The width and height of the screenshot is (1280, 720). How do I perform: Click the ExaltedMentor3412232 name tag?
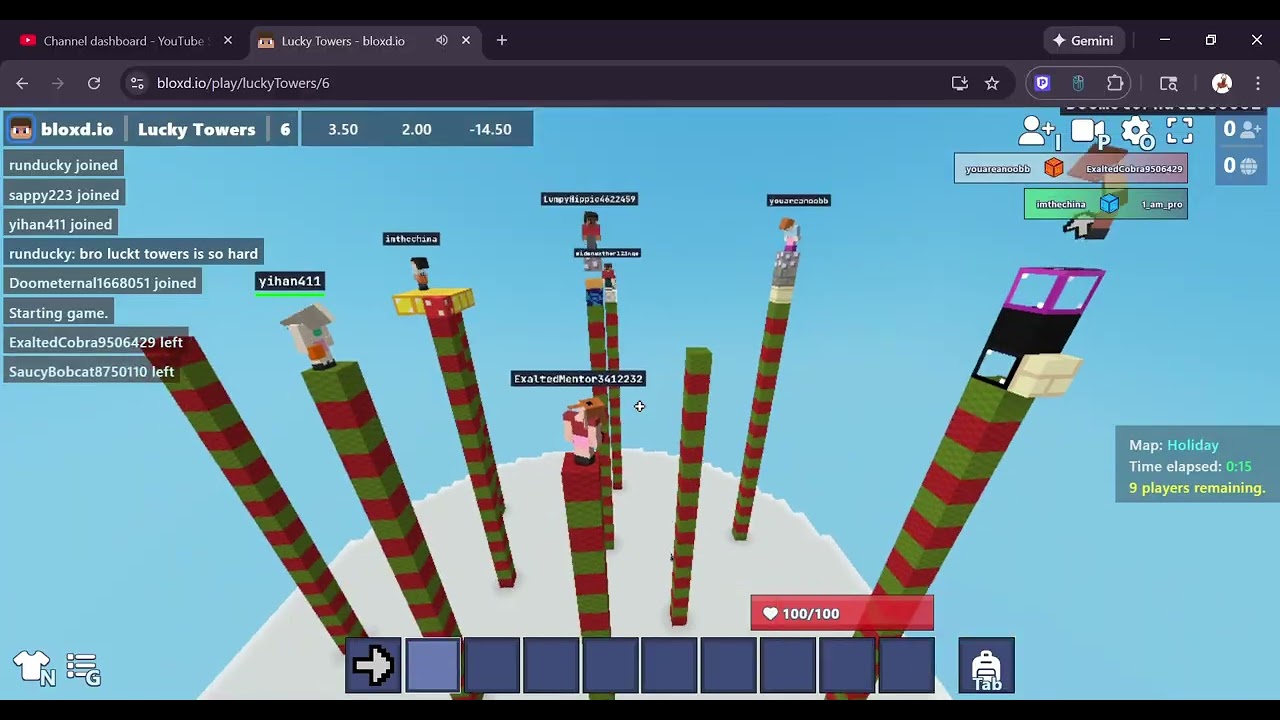coord(578,379)
